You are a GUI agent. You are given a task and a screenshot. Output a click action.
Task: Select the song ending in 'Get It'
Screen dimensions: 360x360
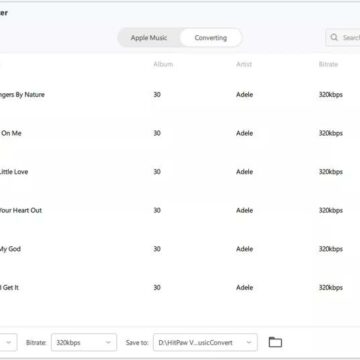pos(9,287)
